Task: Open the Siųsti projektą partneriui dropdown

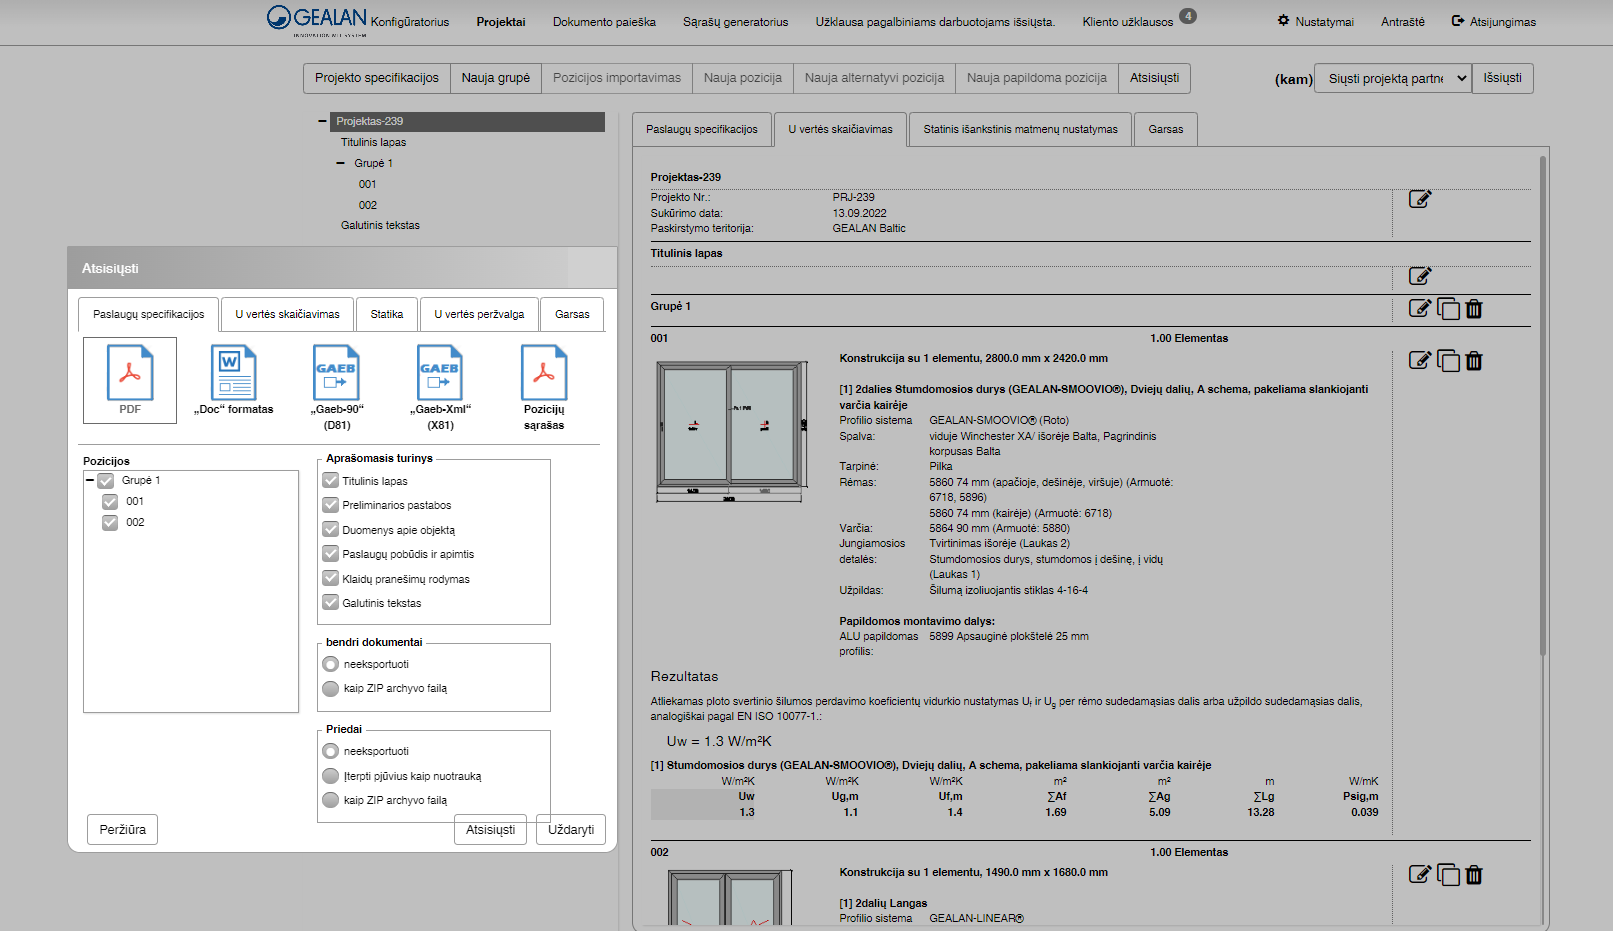Action: pyautogui.click(x=1393, y=78)
